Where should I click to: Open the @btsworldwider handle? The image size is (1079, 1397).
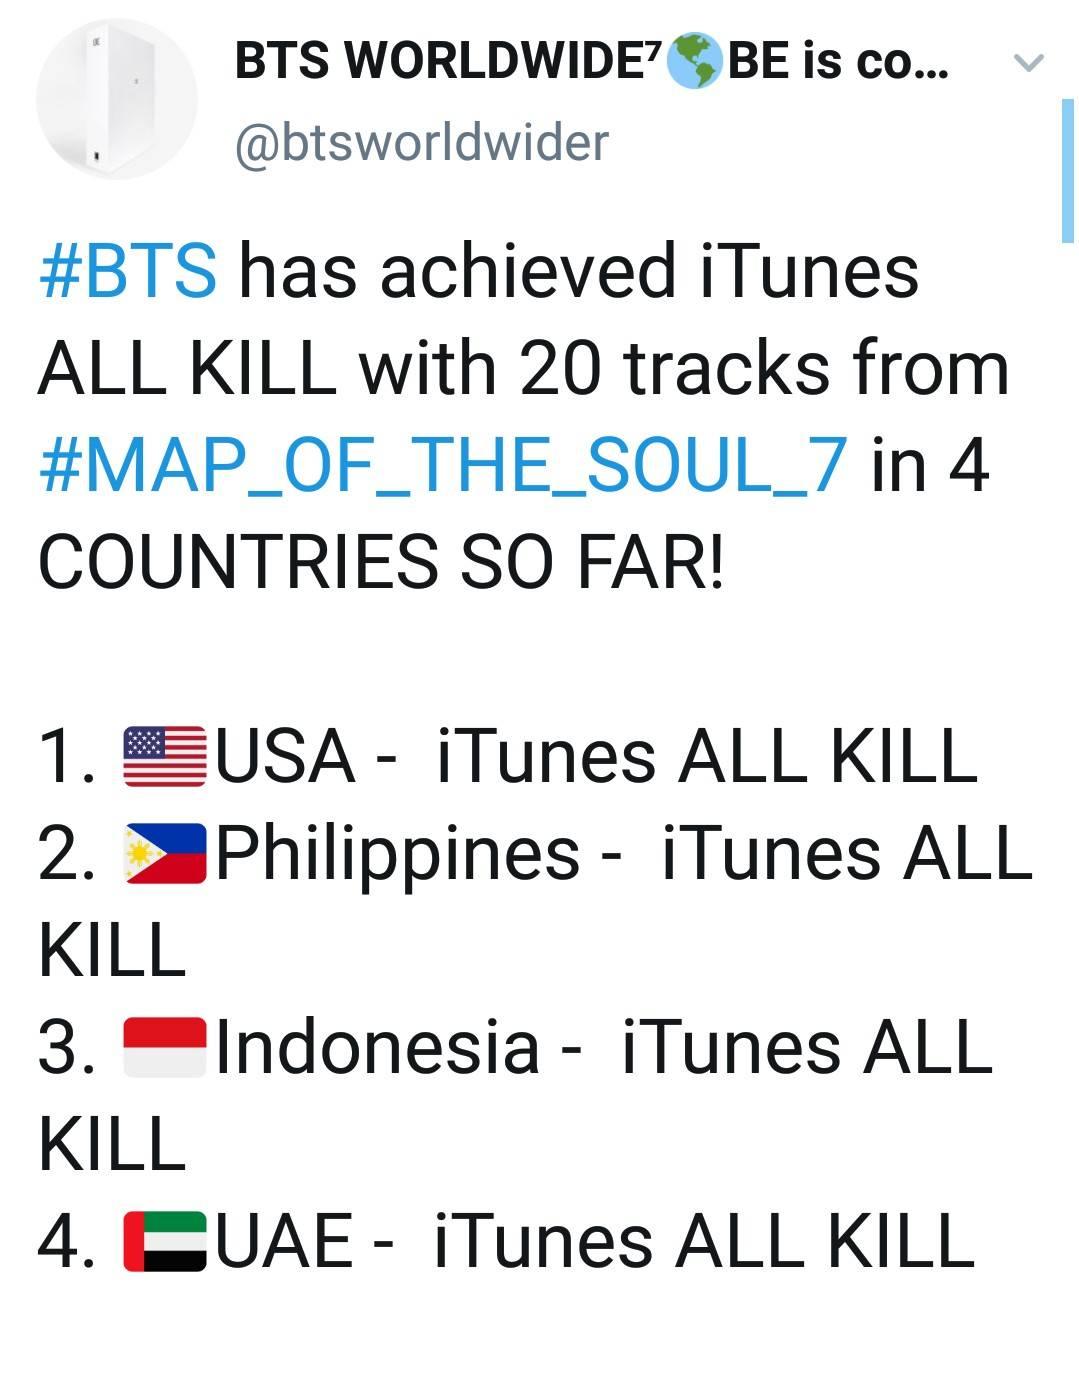(421, 142)
